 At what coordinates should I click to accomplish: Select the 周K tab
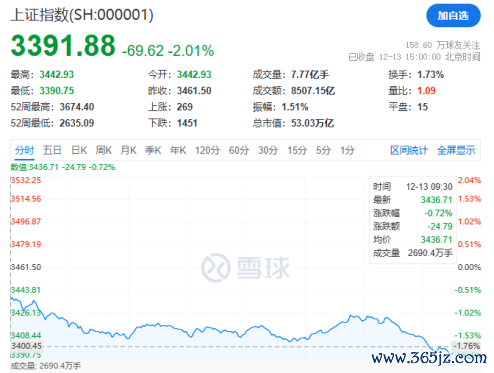104,150
